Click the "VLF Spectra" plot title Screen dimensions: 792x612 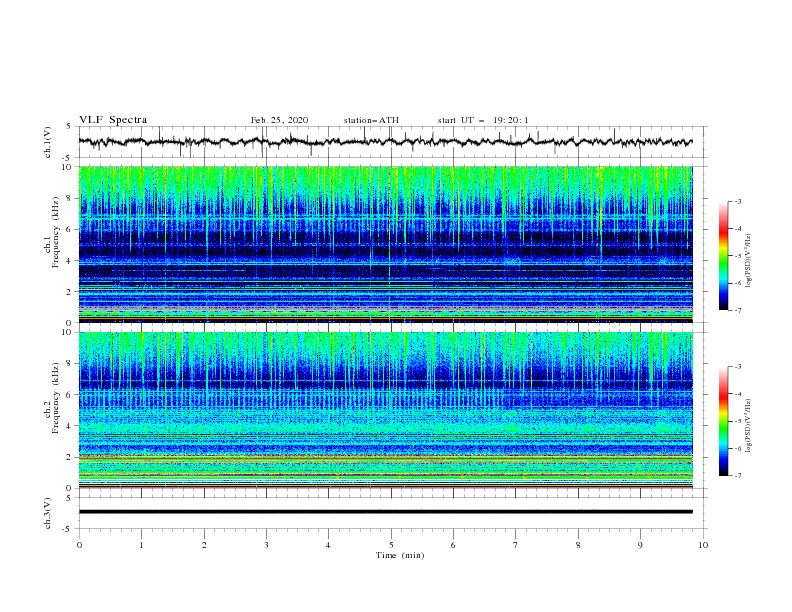click(x=113, y=120)
